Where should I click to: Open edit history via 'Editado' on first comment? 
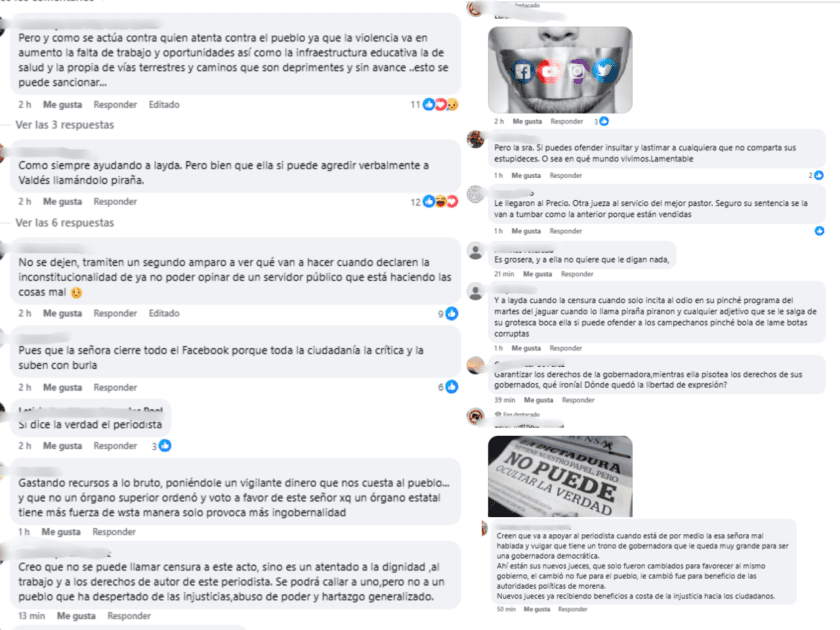point(164,104)
